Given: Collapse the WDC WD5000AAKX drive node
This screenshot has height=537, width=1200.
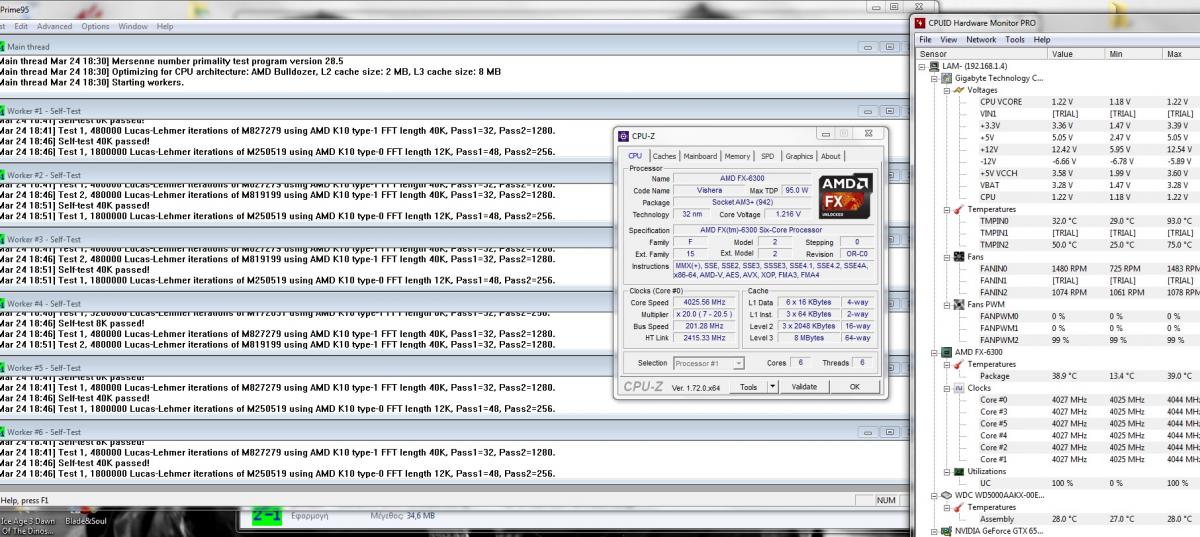Looking at the screenshot, I should 934,495.
